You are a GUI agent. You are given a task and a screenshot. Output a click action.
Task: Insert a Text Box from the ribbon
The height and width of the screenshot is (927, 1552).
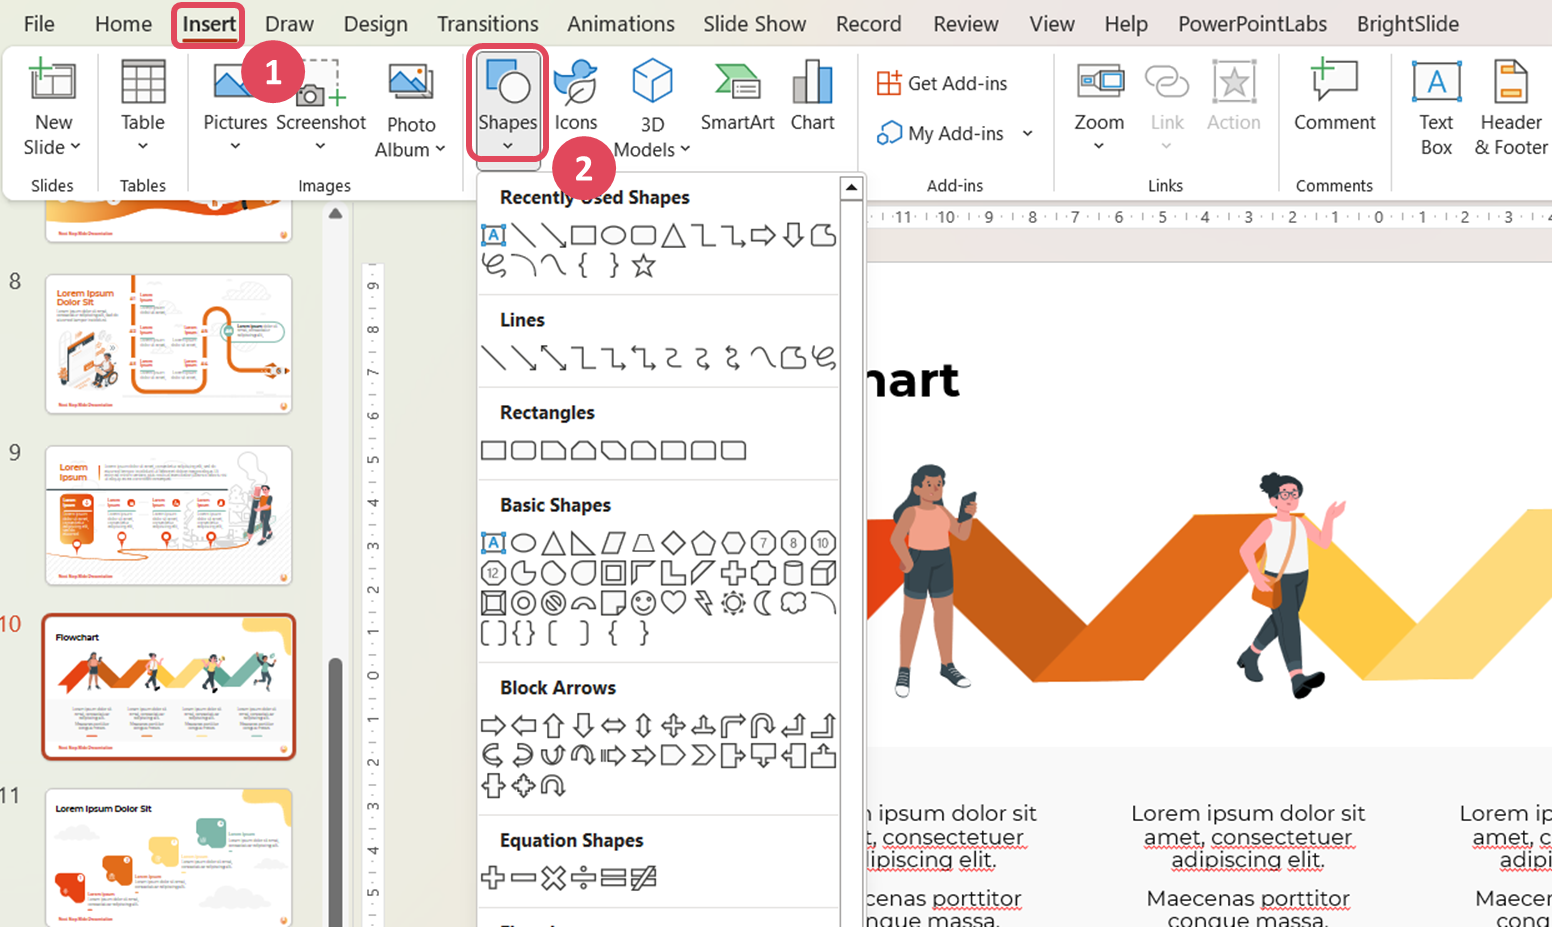1436,108
